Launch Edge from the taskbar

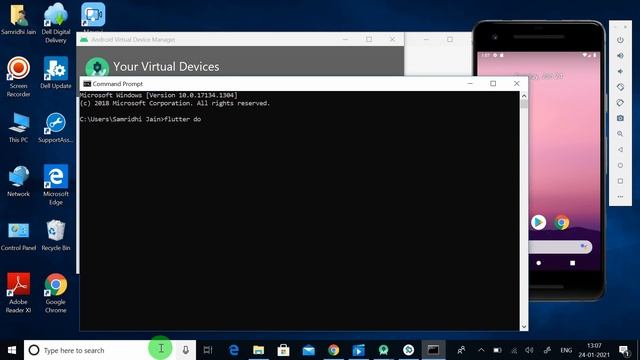pos(233,350)
